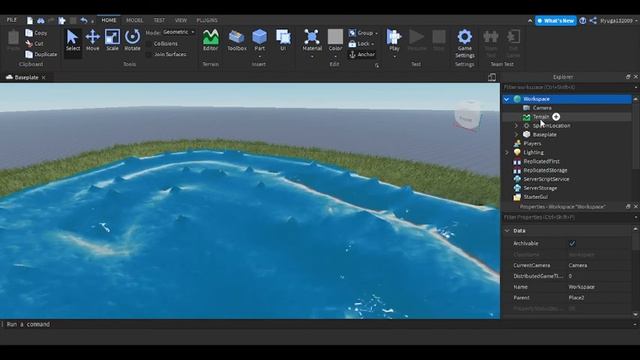Open the Material picker
Screen dimensions: 640x360
coord(312,40)
